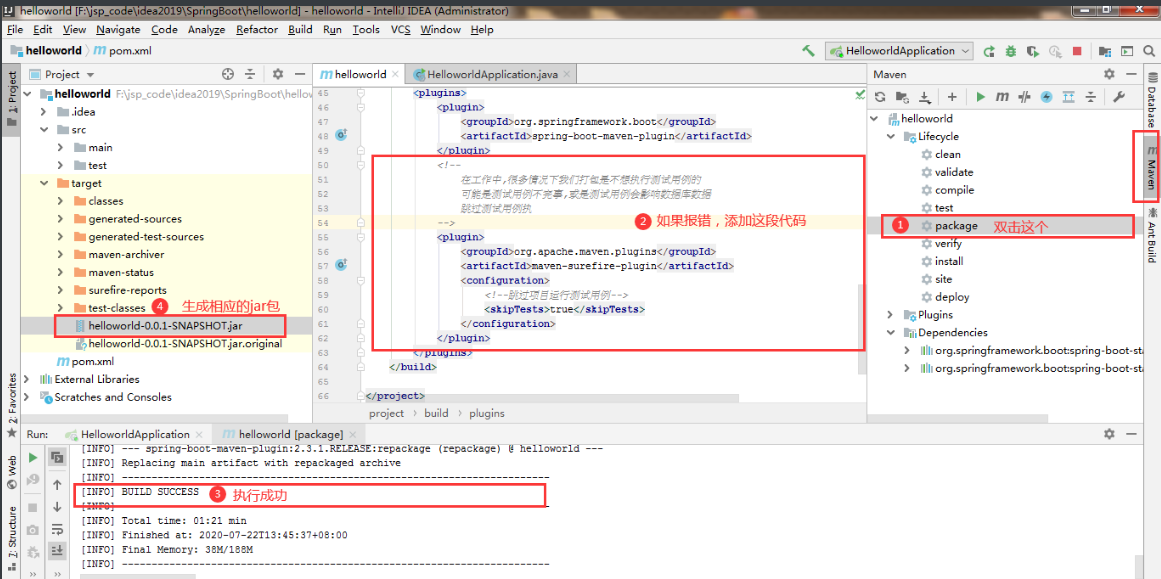1161x579 pixels.
Task: Hide the Maven panel with the minus icon
Action: coord(1131,74)
